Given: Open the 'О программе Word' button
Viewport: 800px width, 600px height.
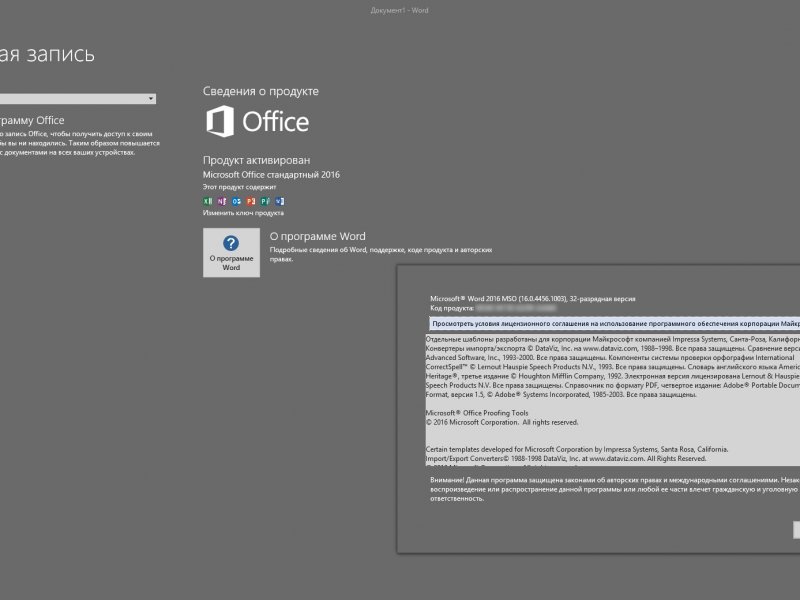Looking at the screenshot, I should [231, 253].
